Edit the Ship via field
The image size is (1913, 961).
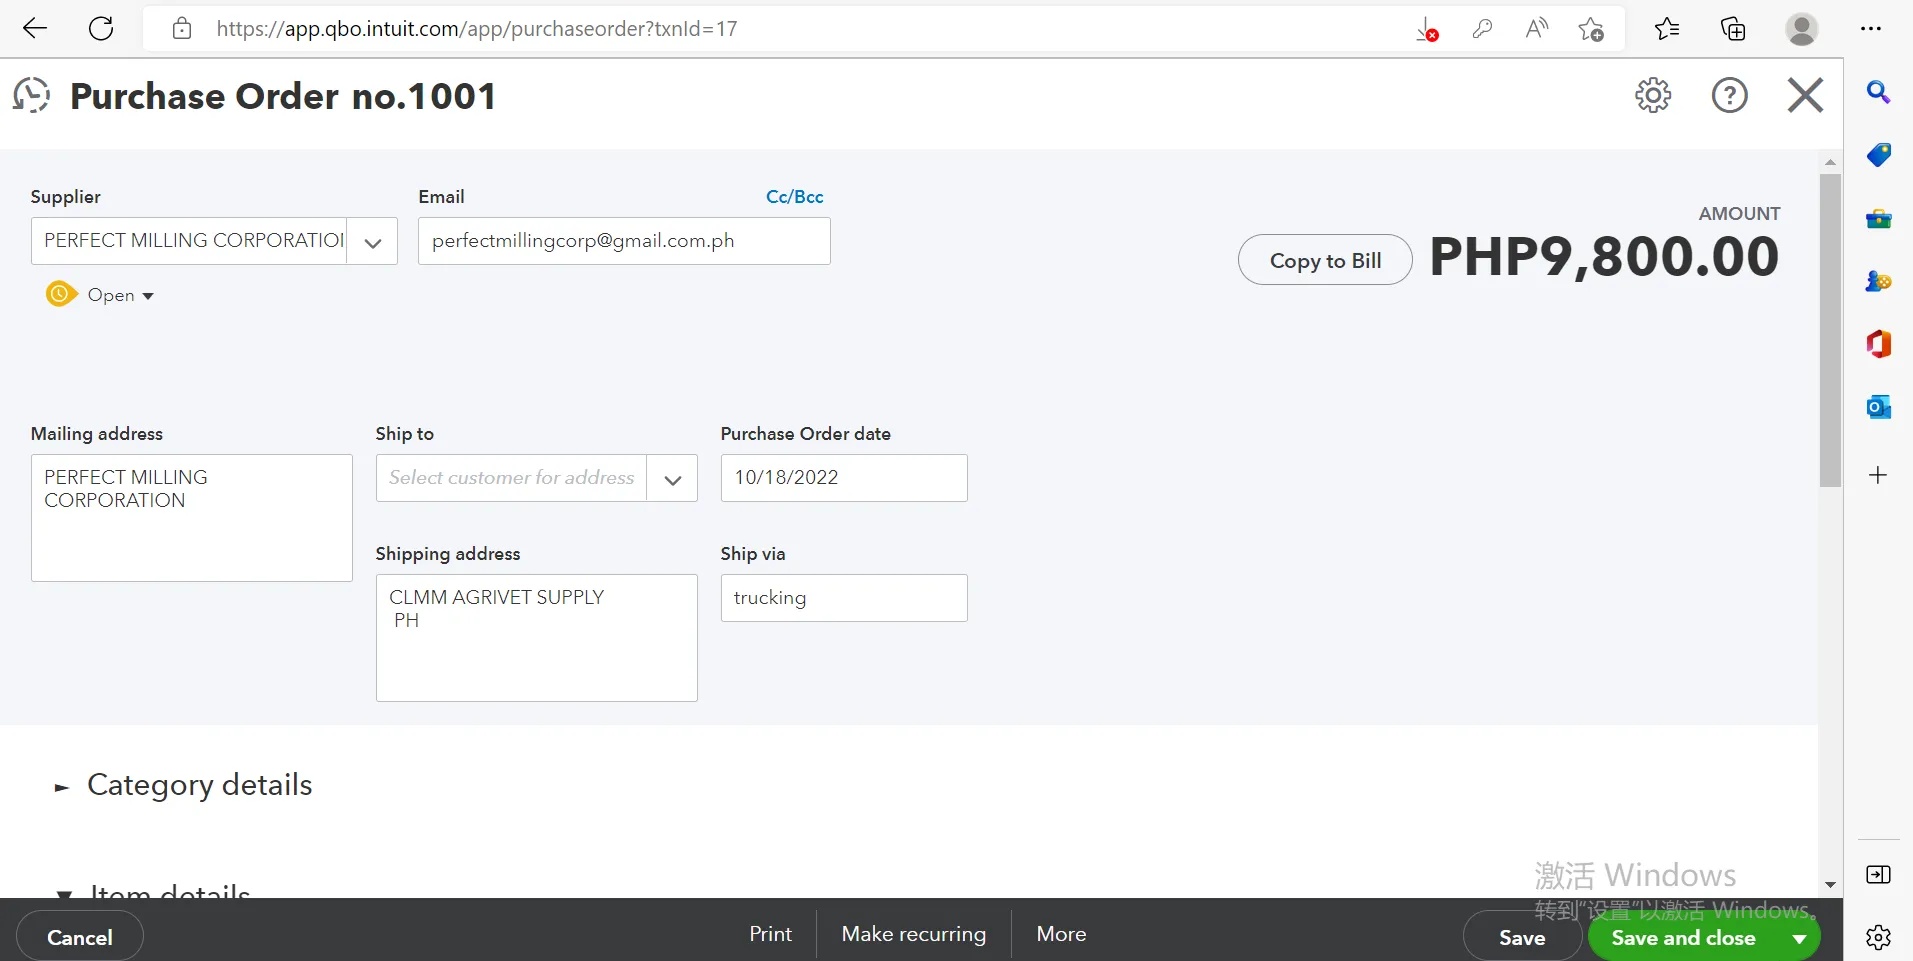tap(844, 598)
